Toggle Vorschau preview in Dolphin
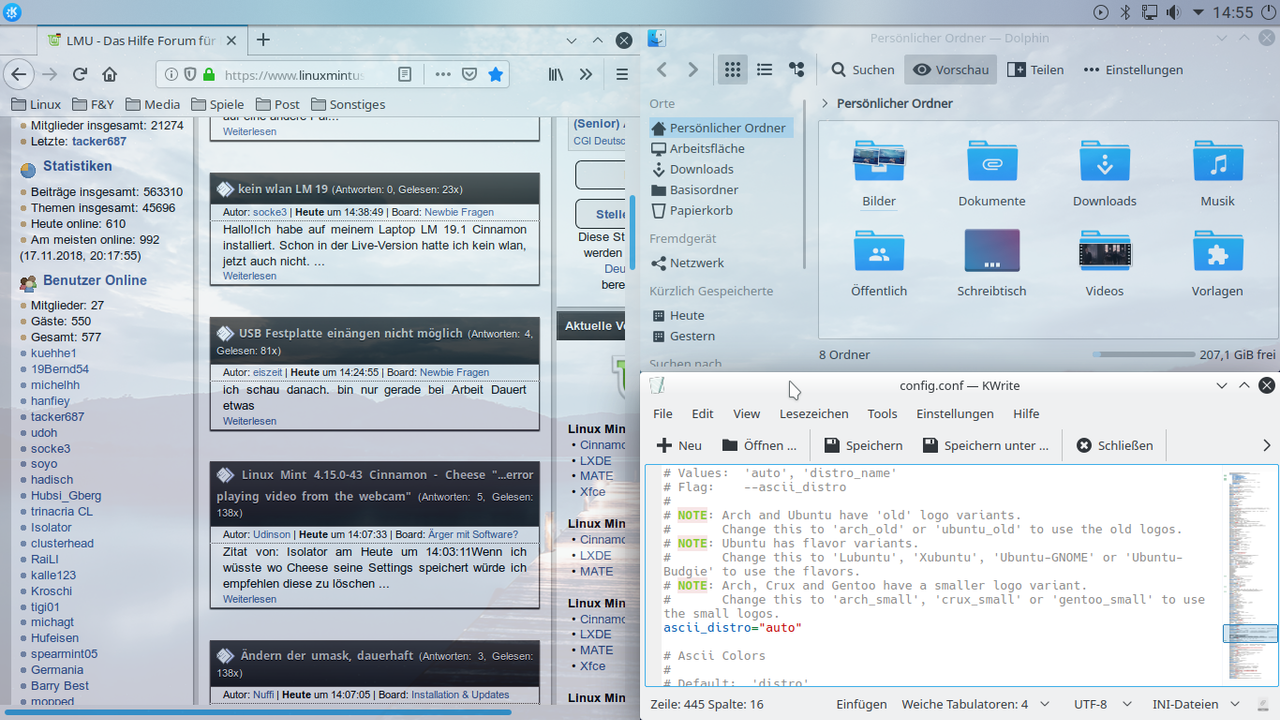The height and width of the screenshot is (720, 1280). point(951,70)
